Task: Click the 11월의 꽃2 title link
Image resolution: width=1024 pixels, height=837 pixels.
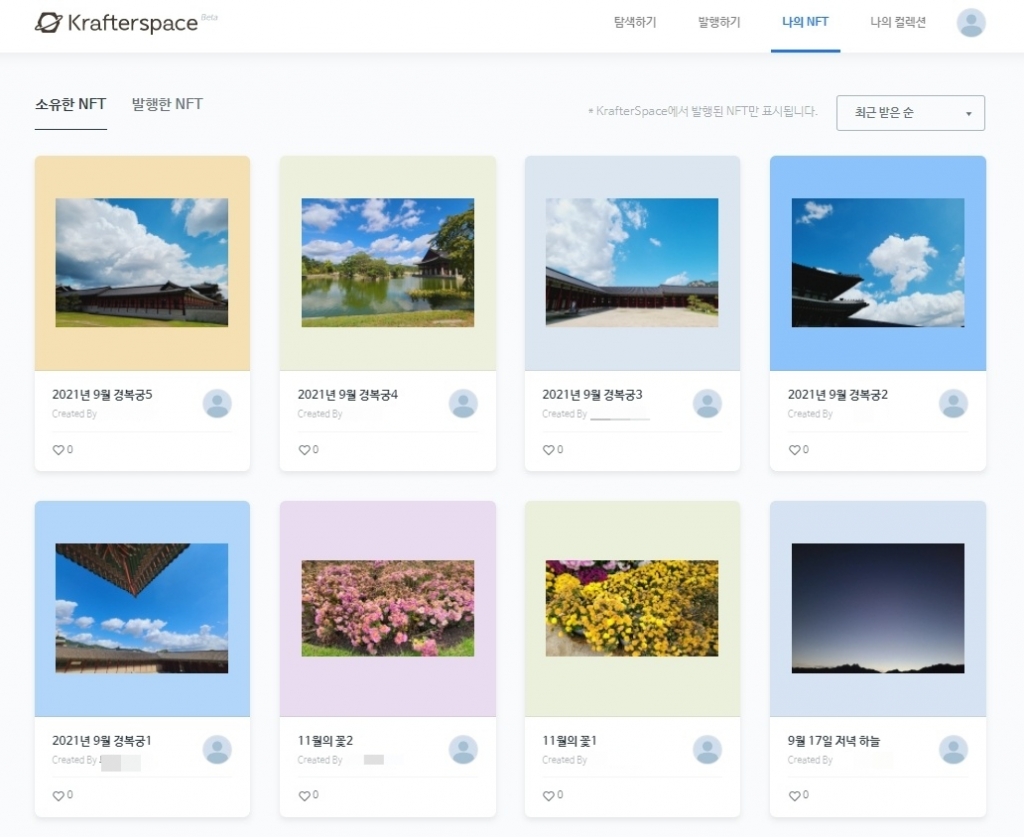Action: (x=325, y=741)
